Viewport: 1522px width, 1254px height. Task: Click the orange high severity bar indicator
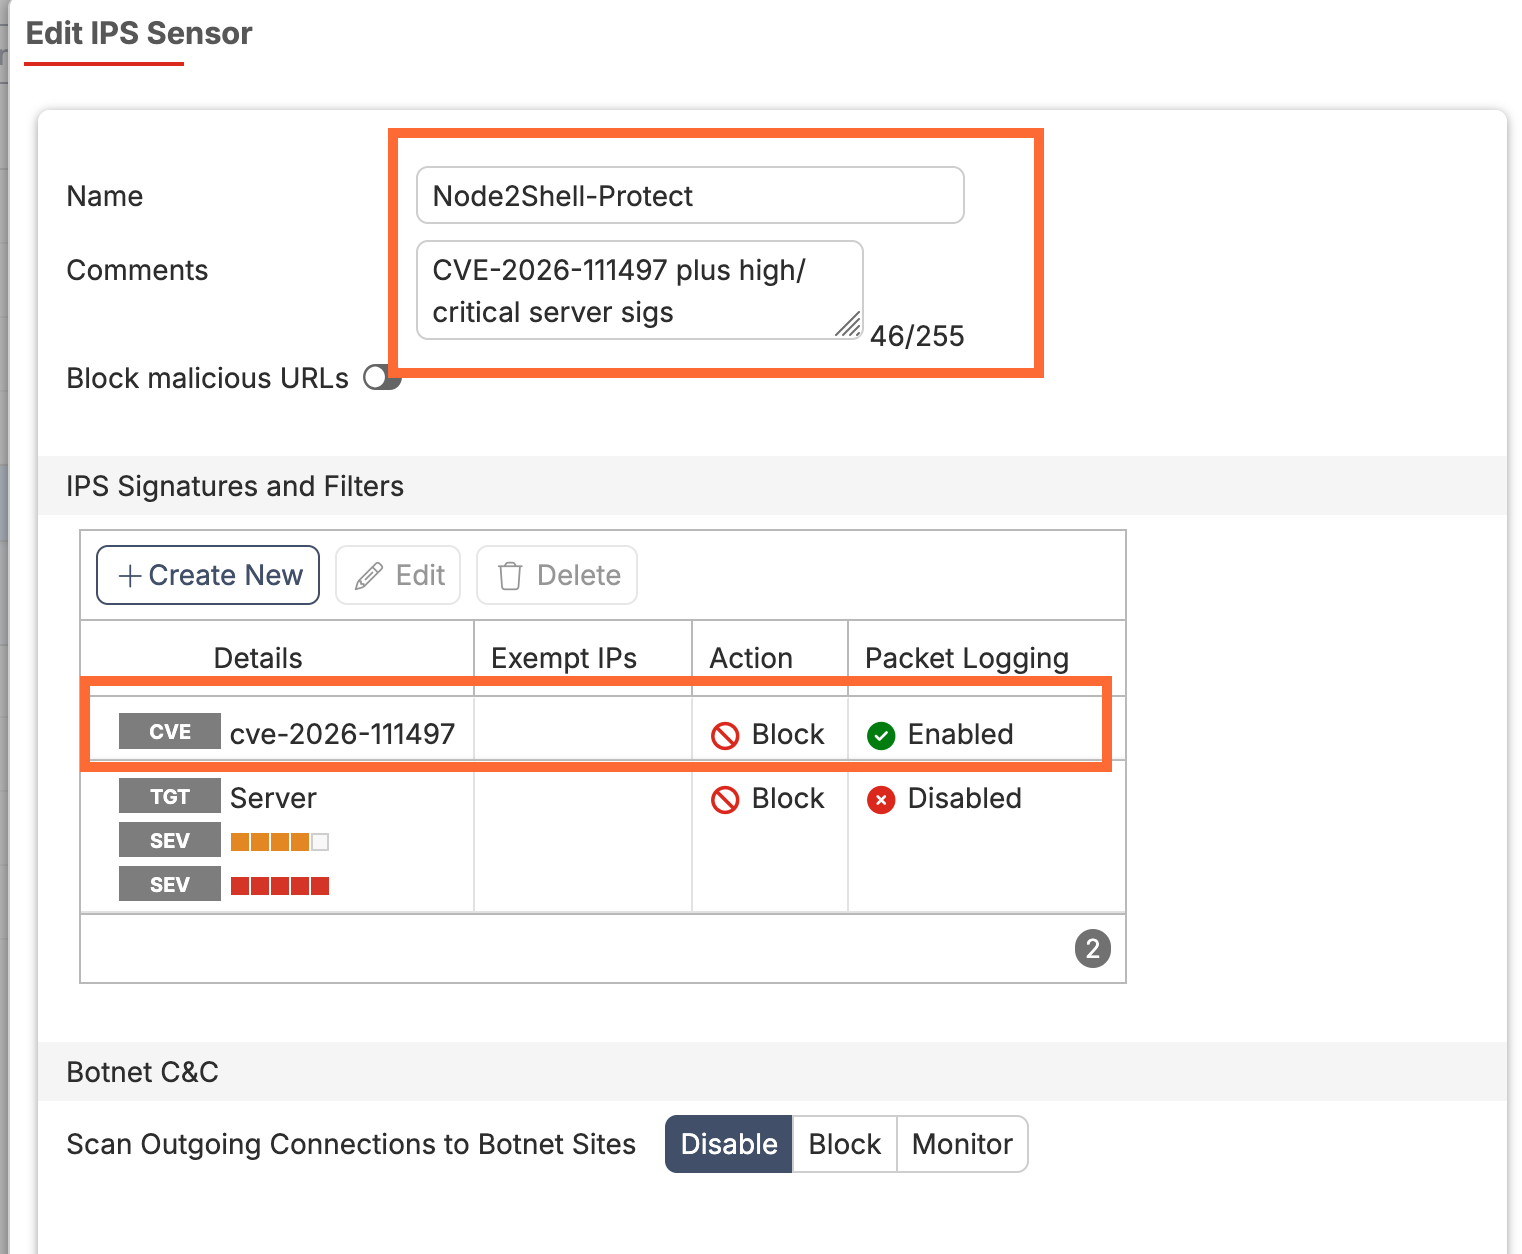pos(280,842)
